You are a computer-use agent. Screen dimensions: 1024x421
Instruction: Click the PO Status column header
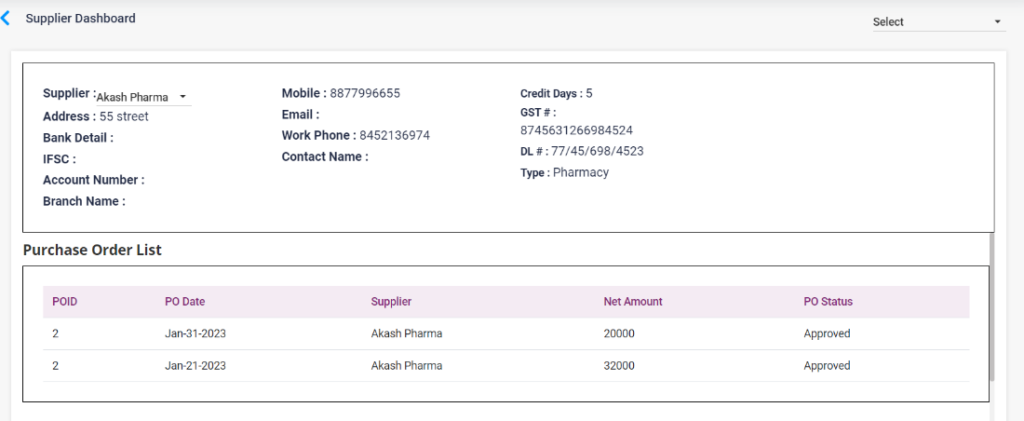(827, 302)
